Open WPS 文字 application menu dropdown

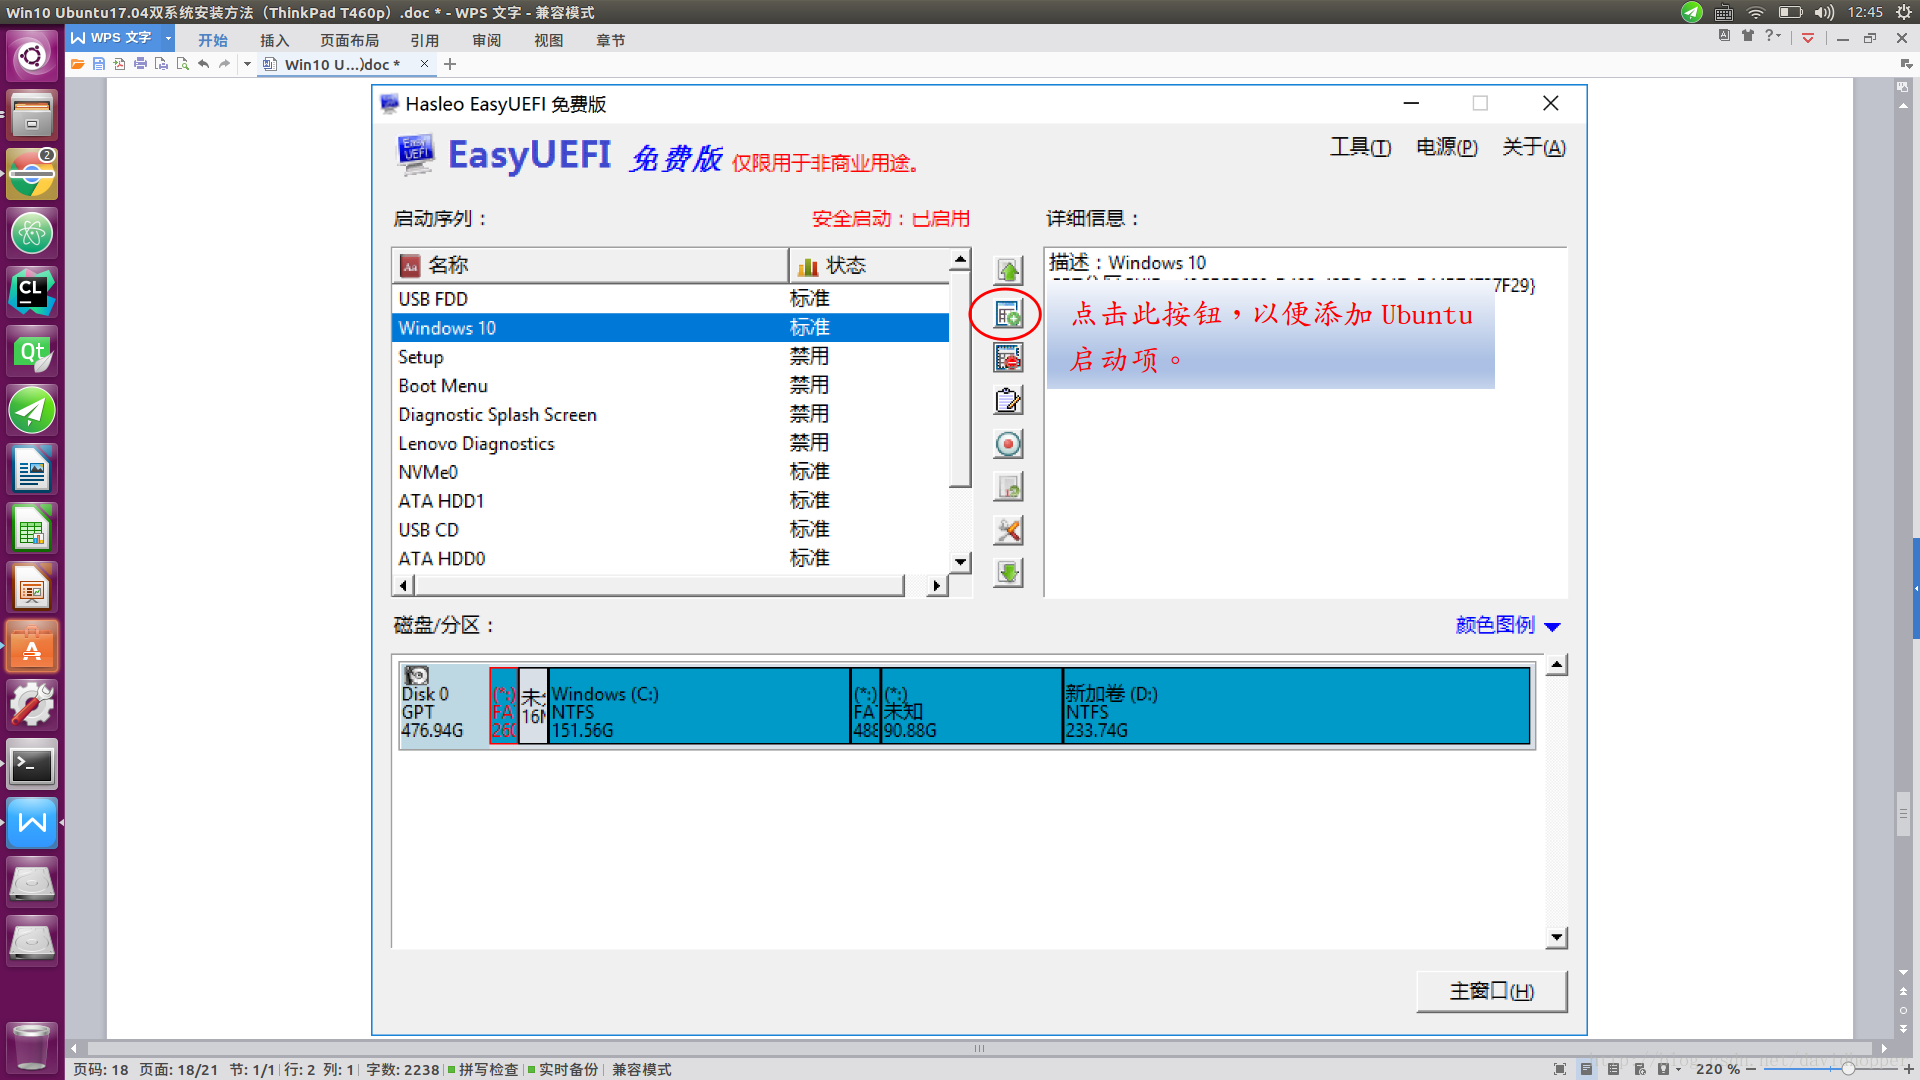tap(168, 38)
